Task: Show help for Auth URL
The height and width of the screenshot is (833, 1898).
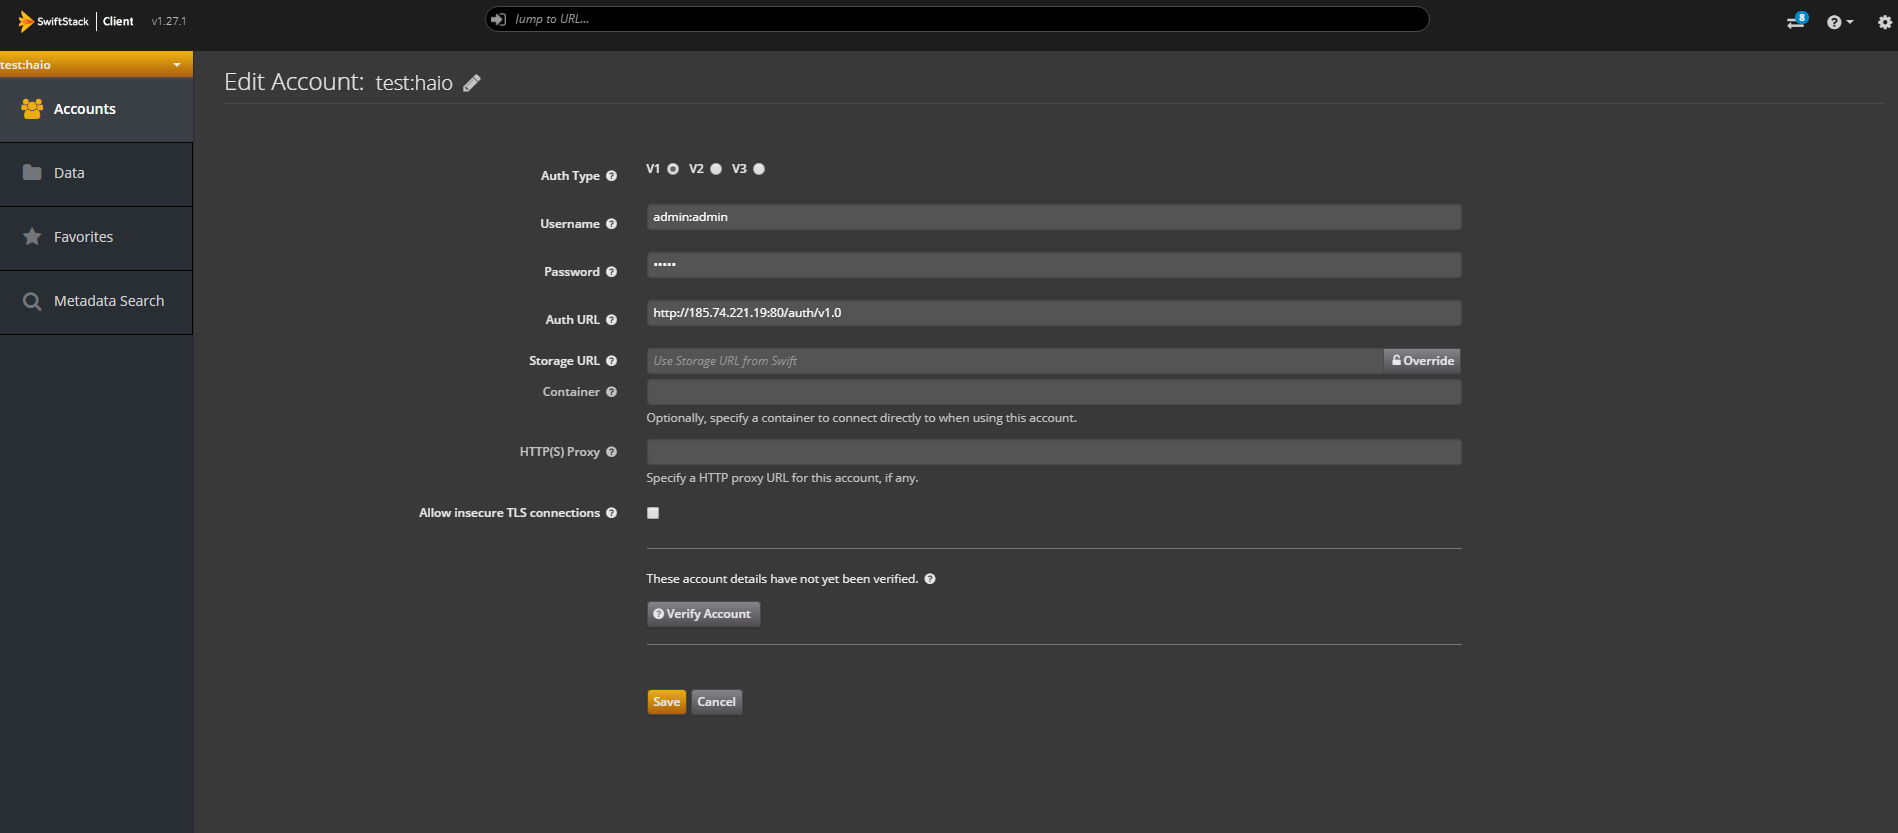Action: (611, 320)
